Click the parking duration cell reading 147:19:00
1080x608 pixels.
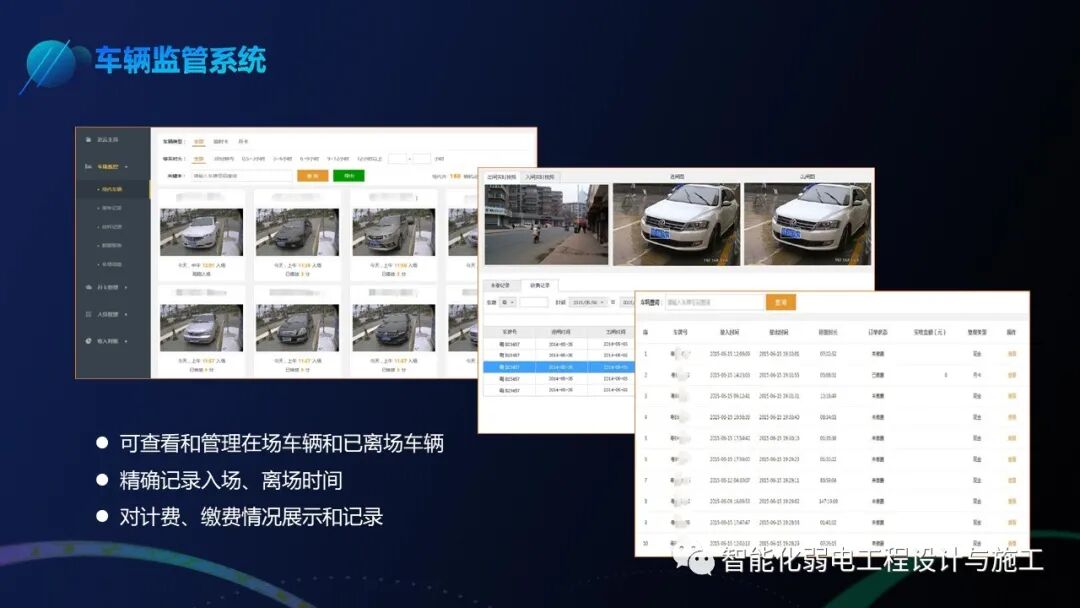pyautogui.click(x=828, y=501)
